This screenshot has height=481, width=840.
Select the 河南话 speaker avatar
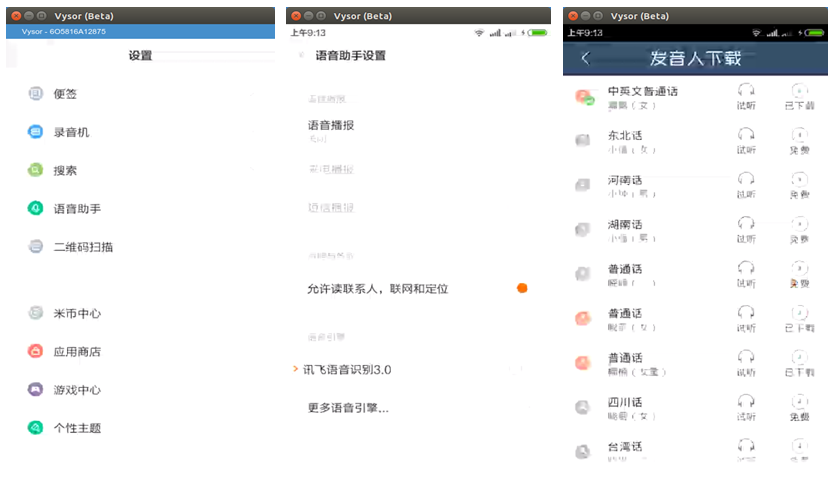tap(583, 185)
